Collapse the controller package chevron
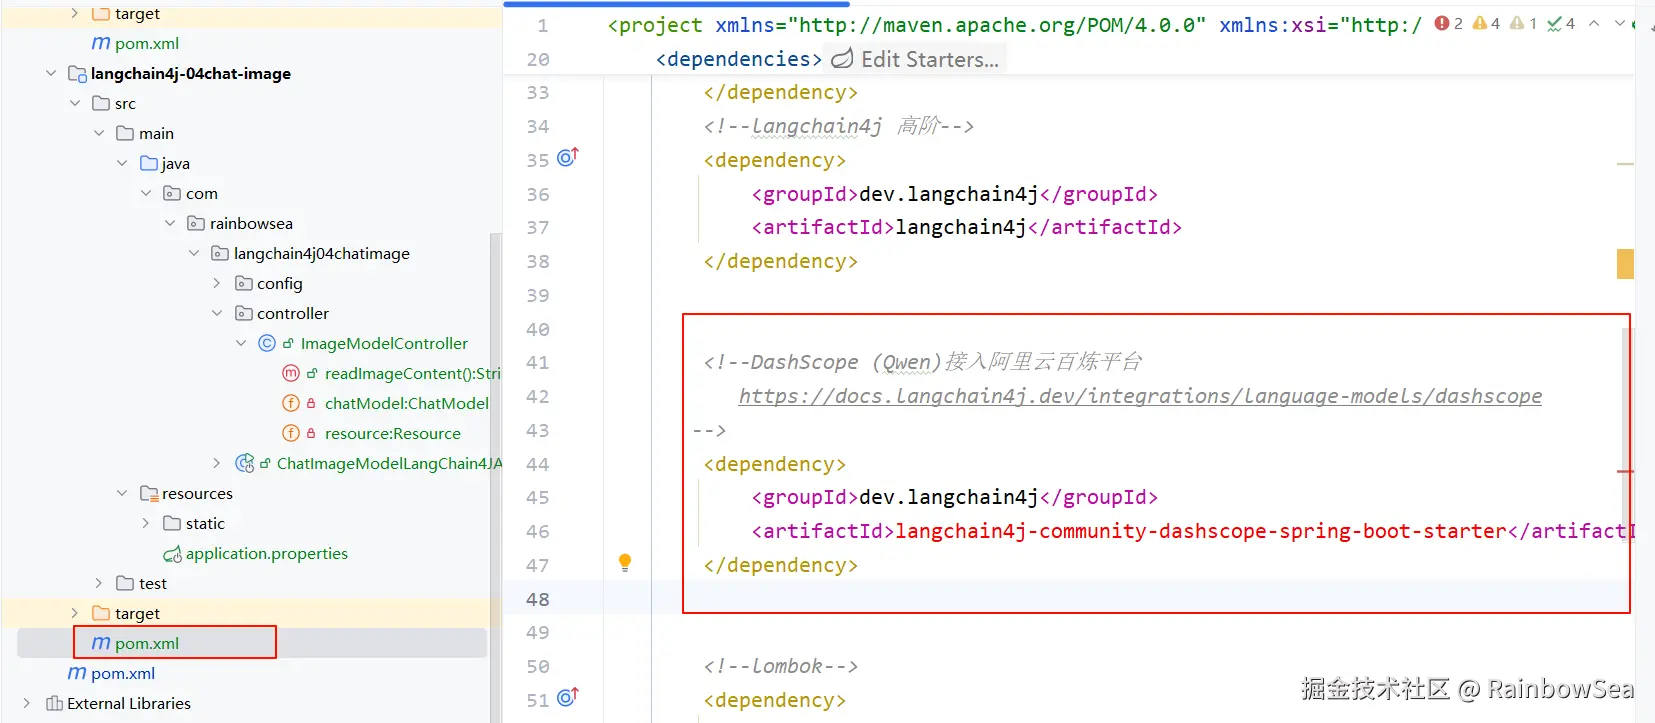This screenshot has width=1655, height=723. (x=217, y=313)
